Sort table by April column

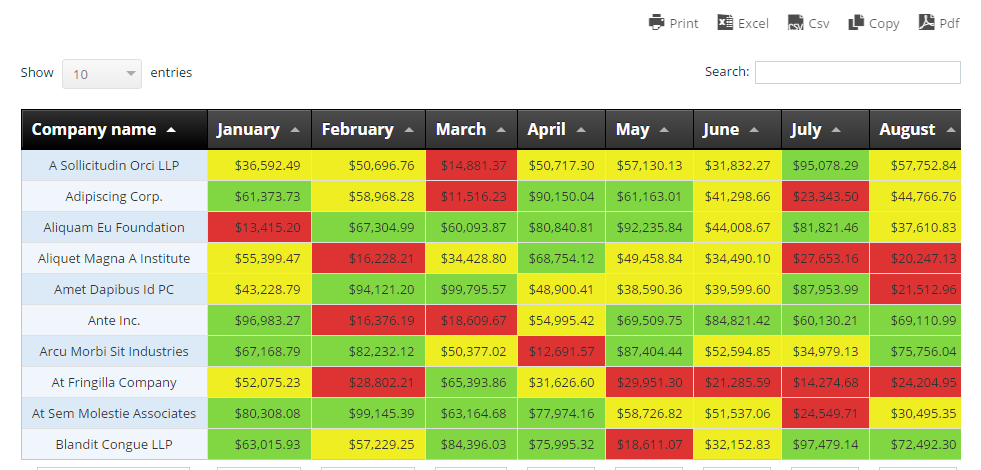pos(560,129)
